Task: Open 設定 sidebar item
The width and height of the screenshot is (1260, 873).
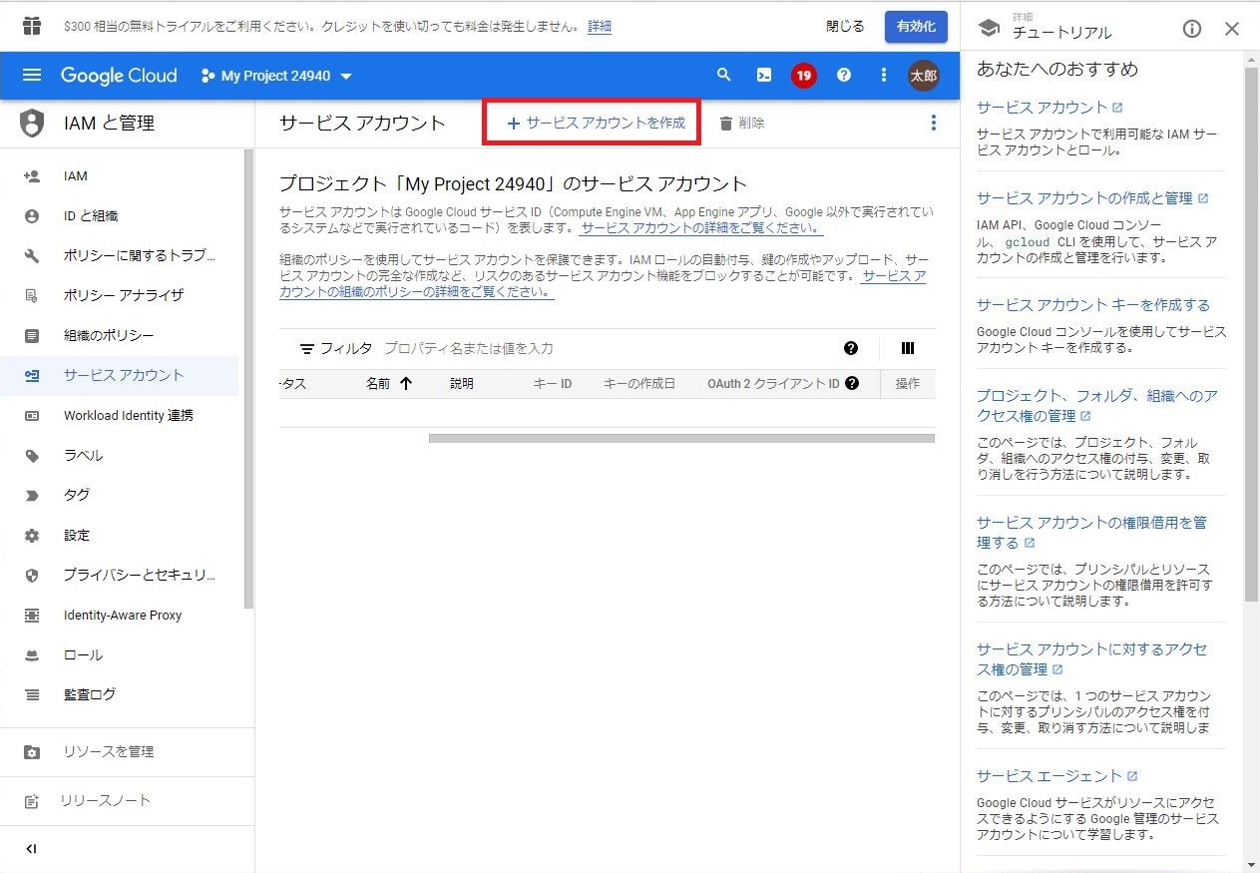Action: point(120,535)
